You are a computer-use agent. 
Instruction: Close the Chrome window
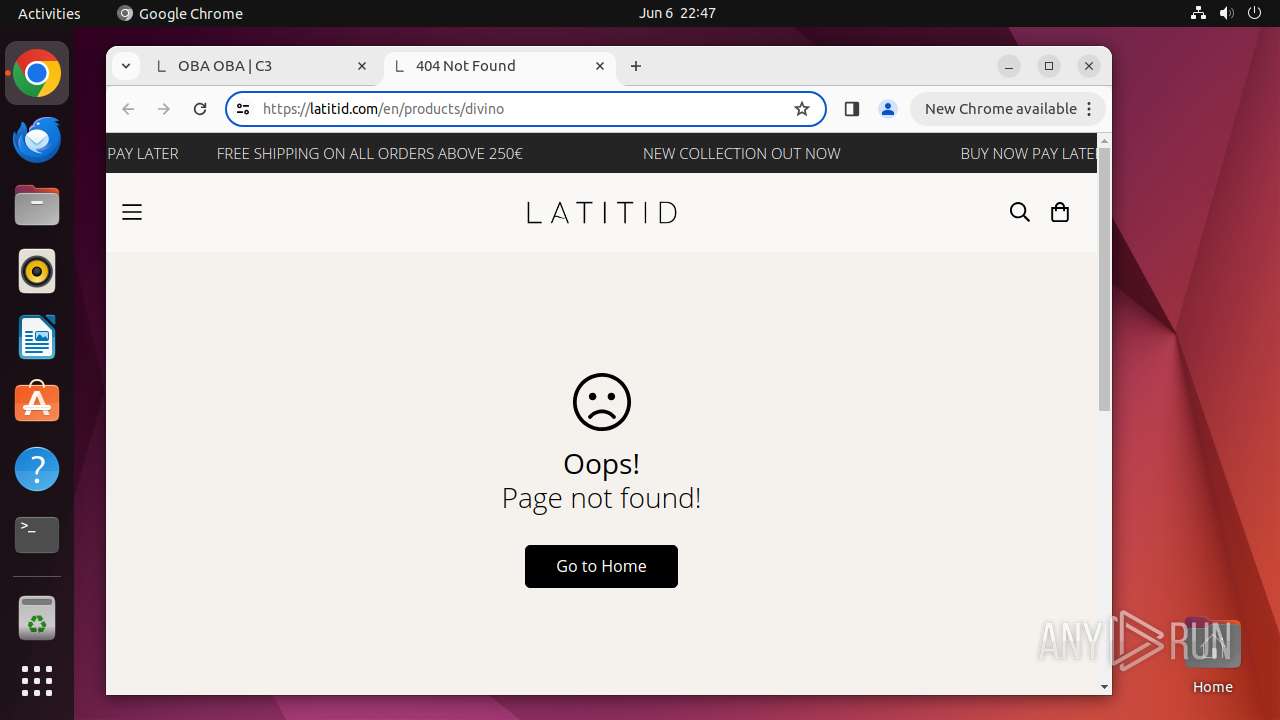pyautogui.click(x=1089, y=66)
